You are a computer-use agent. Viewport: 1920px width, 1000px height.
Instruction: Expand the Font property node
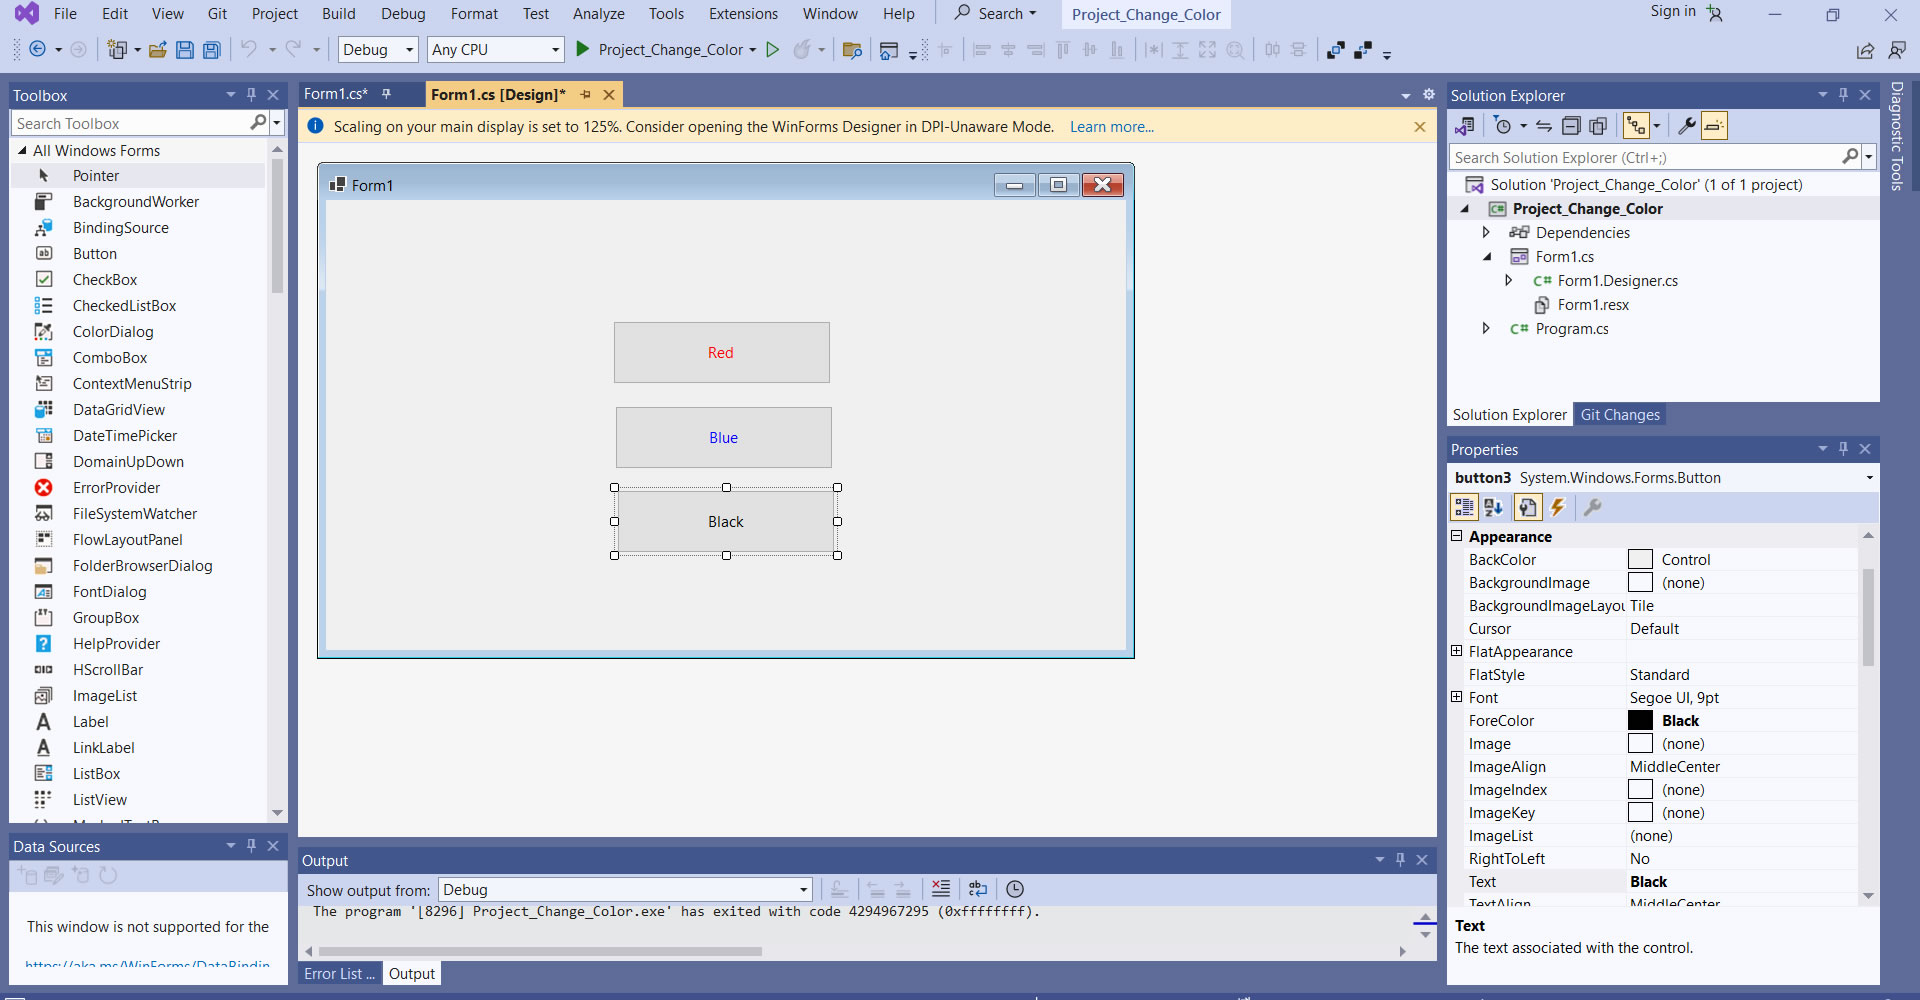click(x=1457, y=697)
